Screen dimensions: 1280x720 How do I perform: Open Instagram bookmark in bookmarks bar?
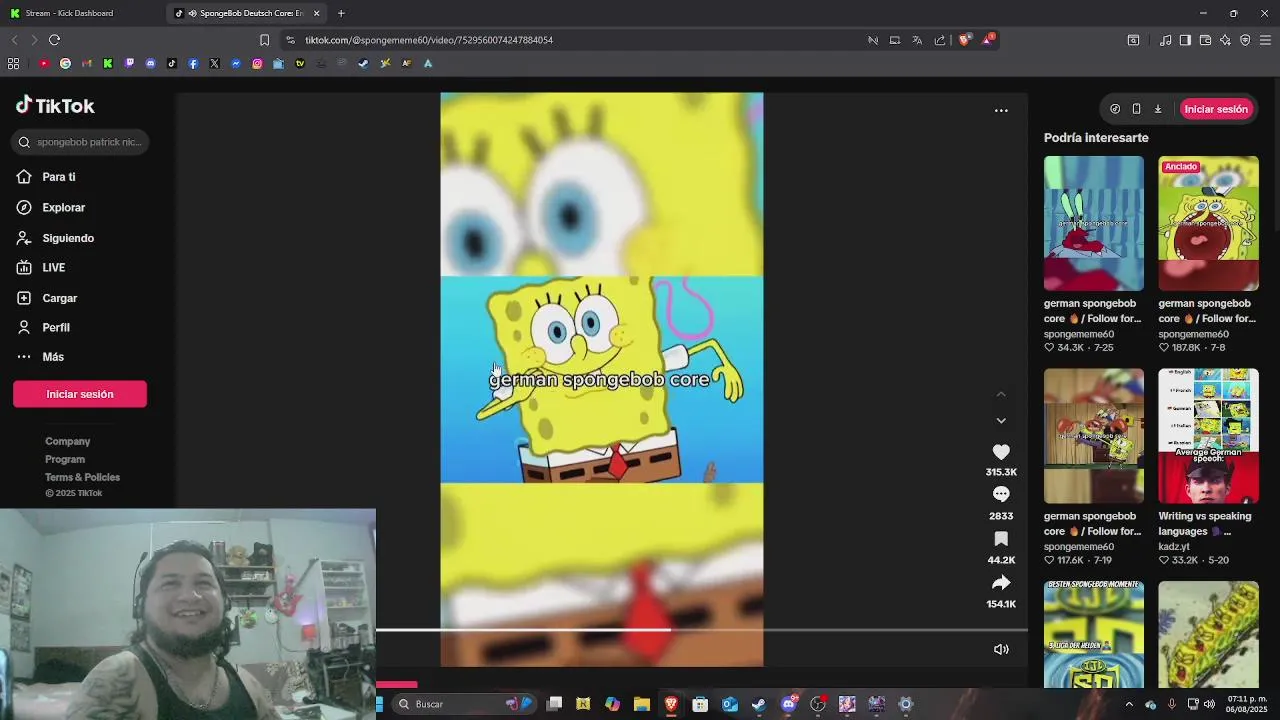pos(257,63)
